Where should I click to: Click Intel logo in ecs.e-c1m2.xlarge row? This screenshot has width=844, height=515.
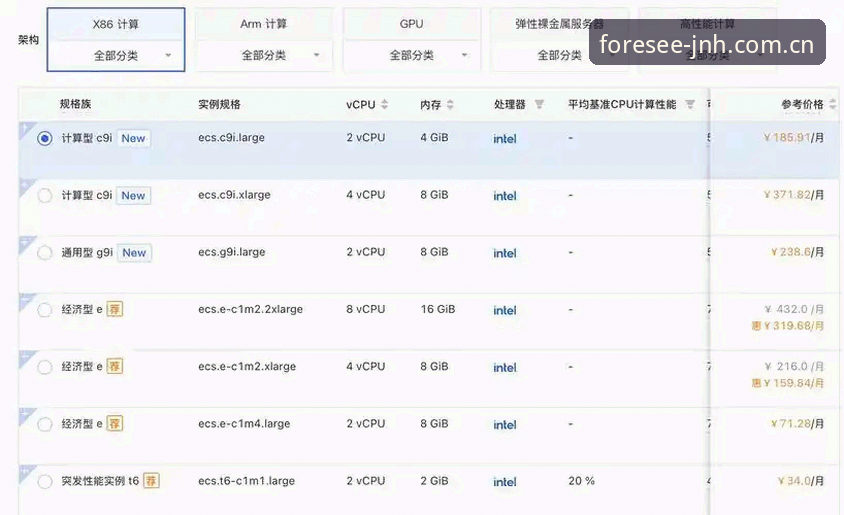(505, 368)
